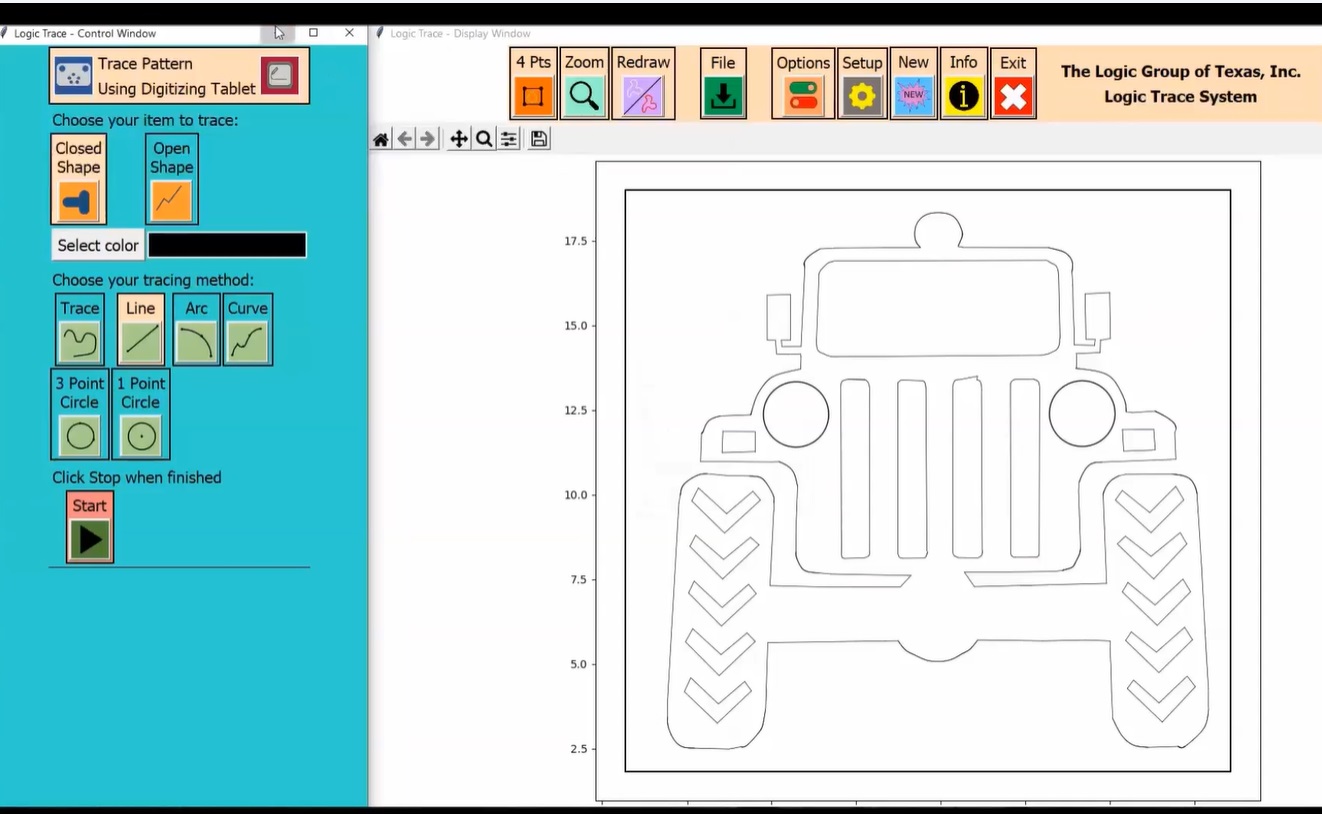1322x814 pixels.
Task: Activate the pan tool in the display toolbar
Action: pyautogui.click(x=459, y=139)
